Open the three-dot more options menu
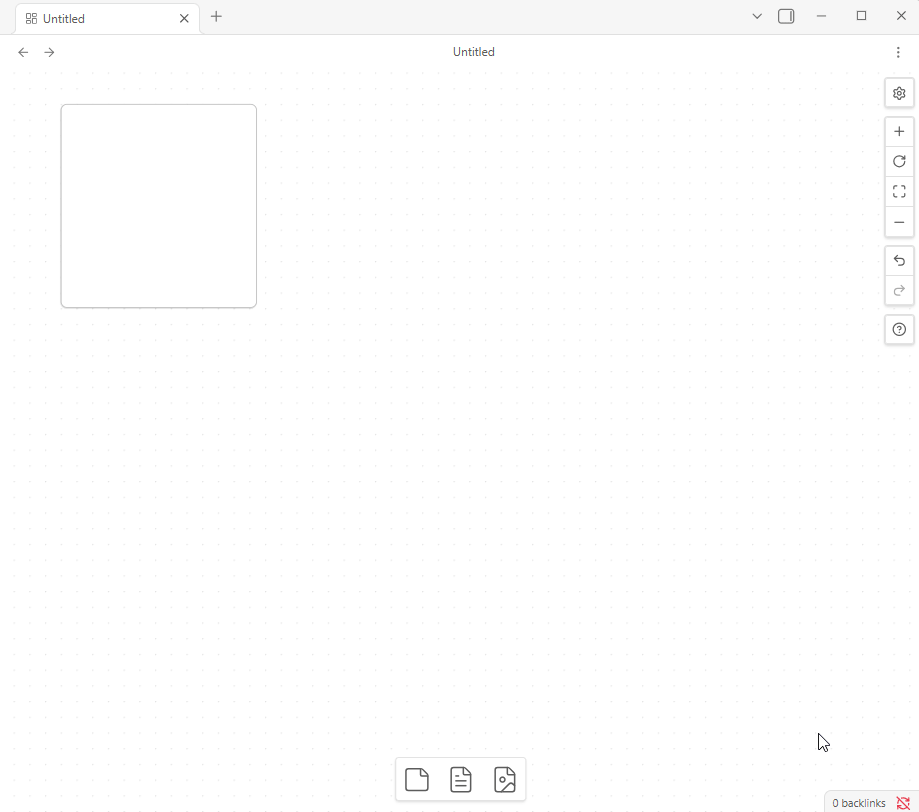This screenshot has width=919, height=812. tap(898, 52)
